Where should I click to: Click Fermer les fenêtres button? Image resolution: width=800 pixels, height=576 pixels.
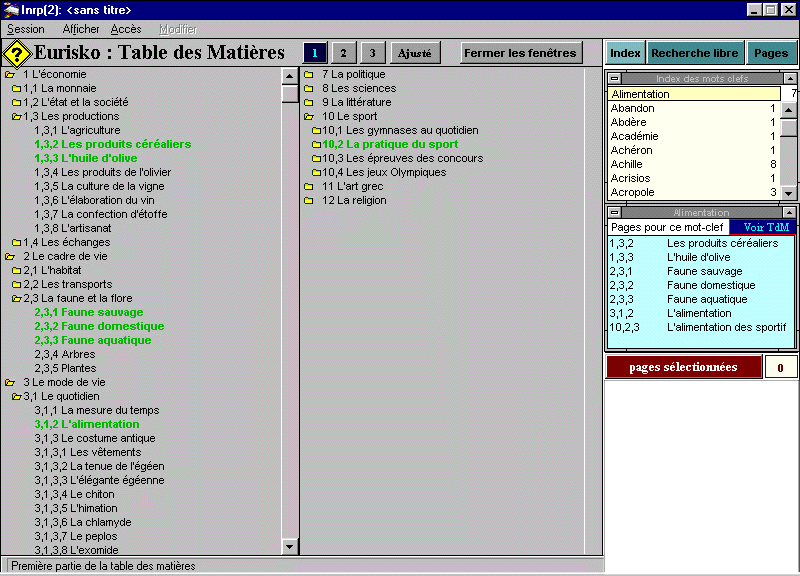520,53
